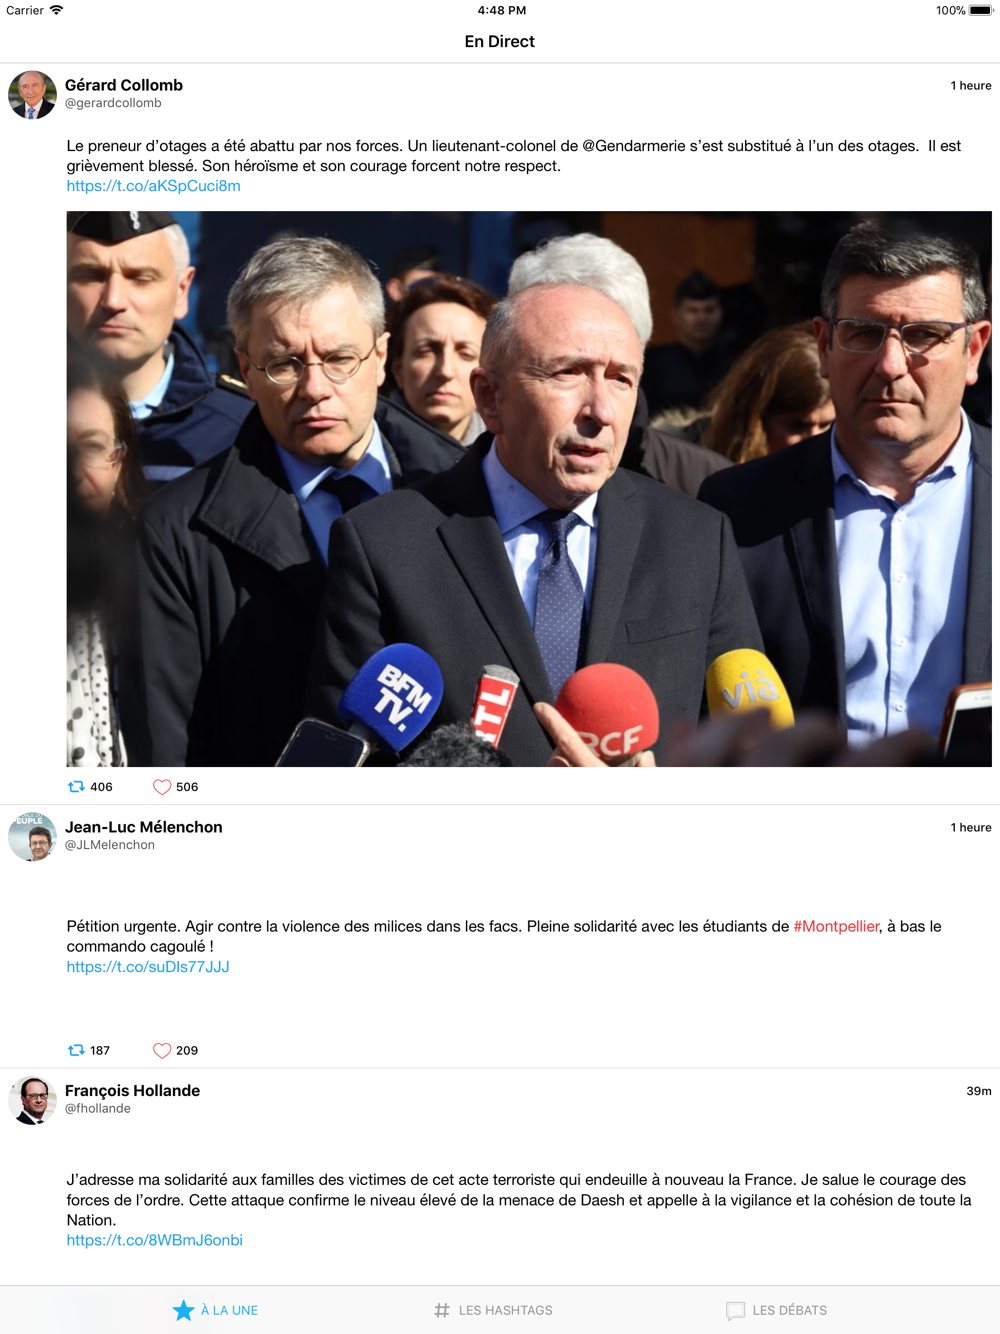
Task: Tap the #Montpellier hashtag
Action: pyautogui.click(x=836, y=926)
